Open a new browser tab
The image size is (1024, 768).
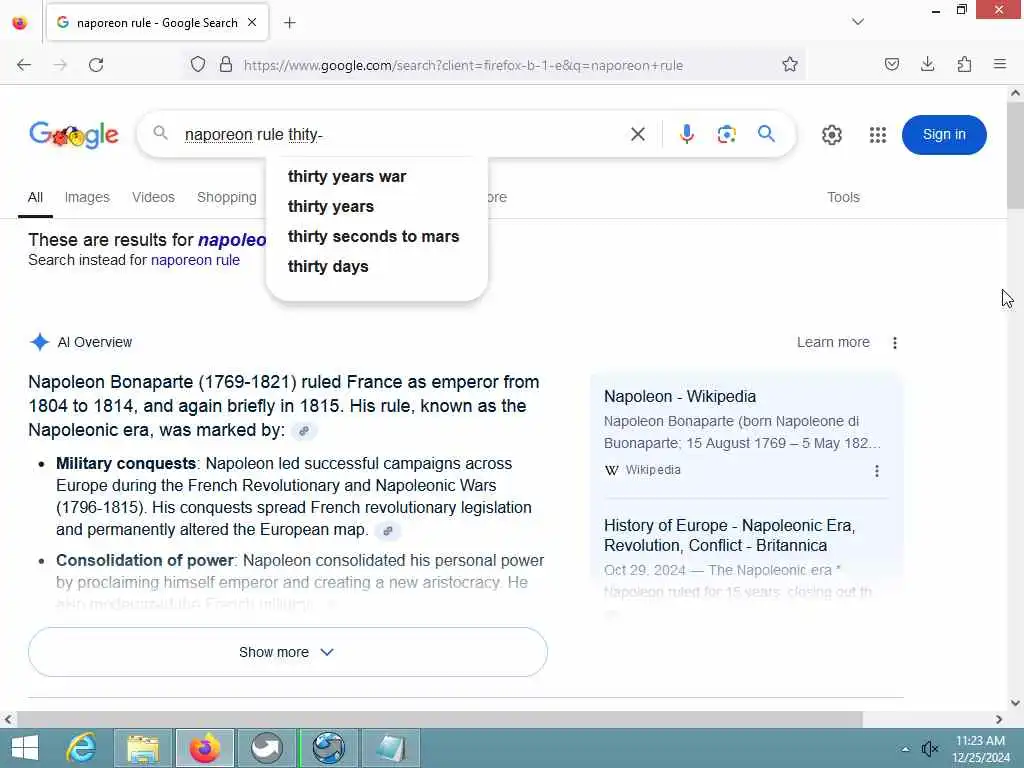[x=289, y=23]
